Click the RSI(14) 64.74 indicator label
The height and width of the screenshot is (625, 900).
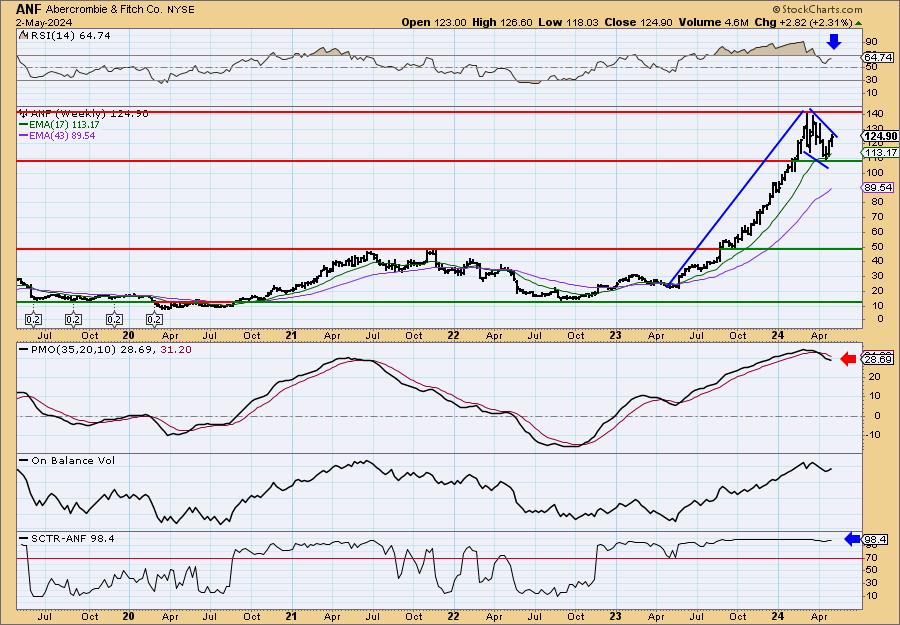(65, 36)
